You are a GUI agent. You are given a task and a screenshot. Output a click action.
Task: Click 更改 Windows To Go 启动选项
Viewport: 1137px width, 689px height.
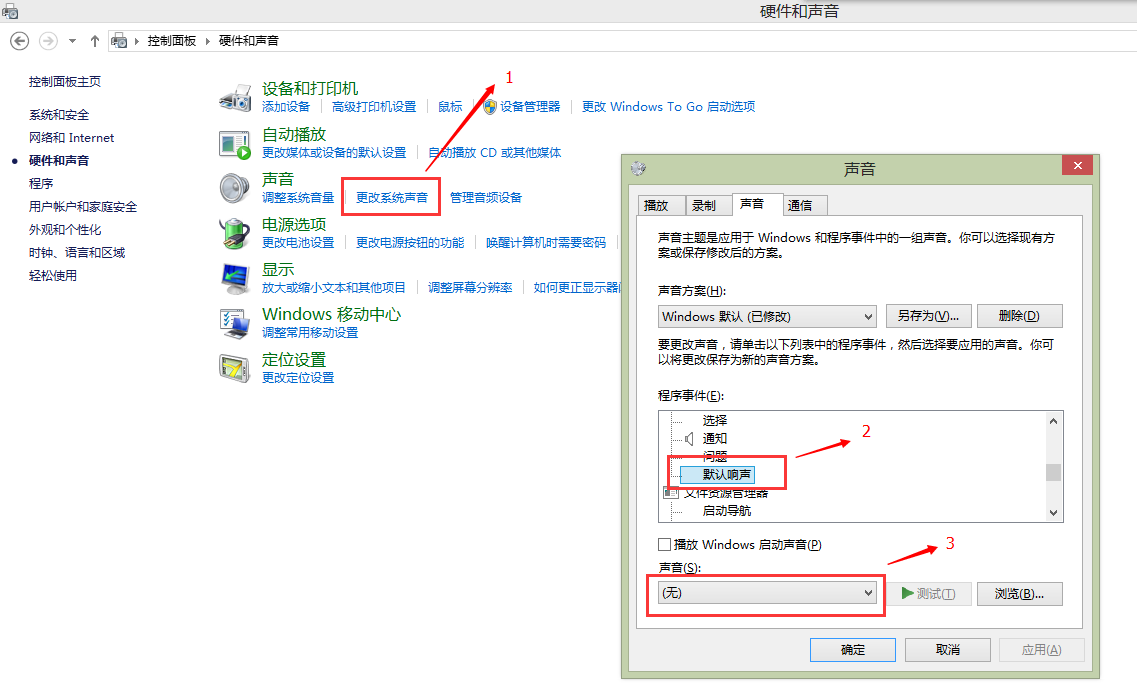point(669,107)
